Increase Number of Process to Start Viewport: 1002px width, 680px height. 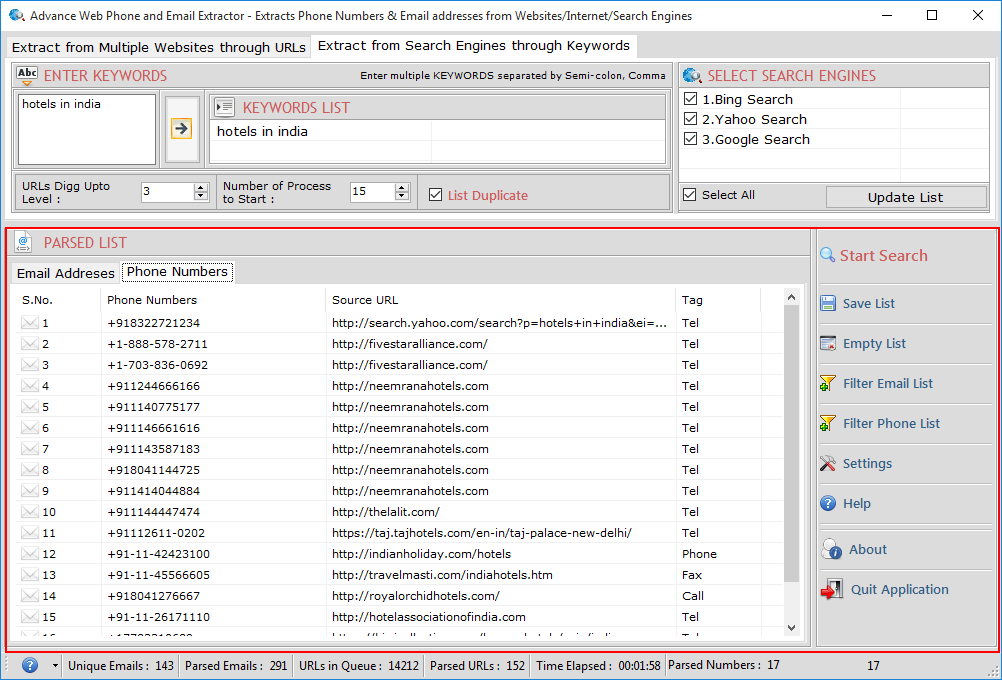tap(402, 187)
